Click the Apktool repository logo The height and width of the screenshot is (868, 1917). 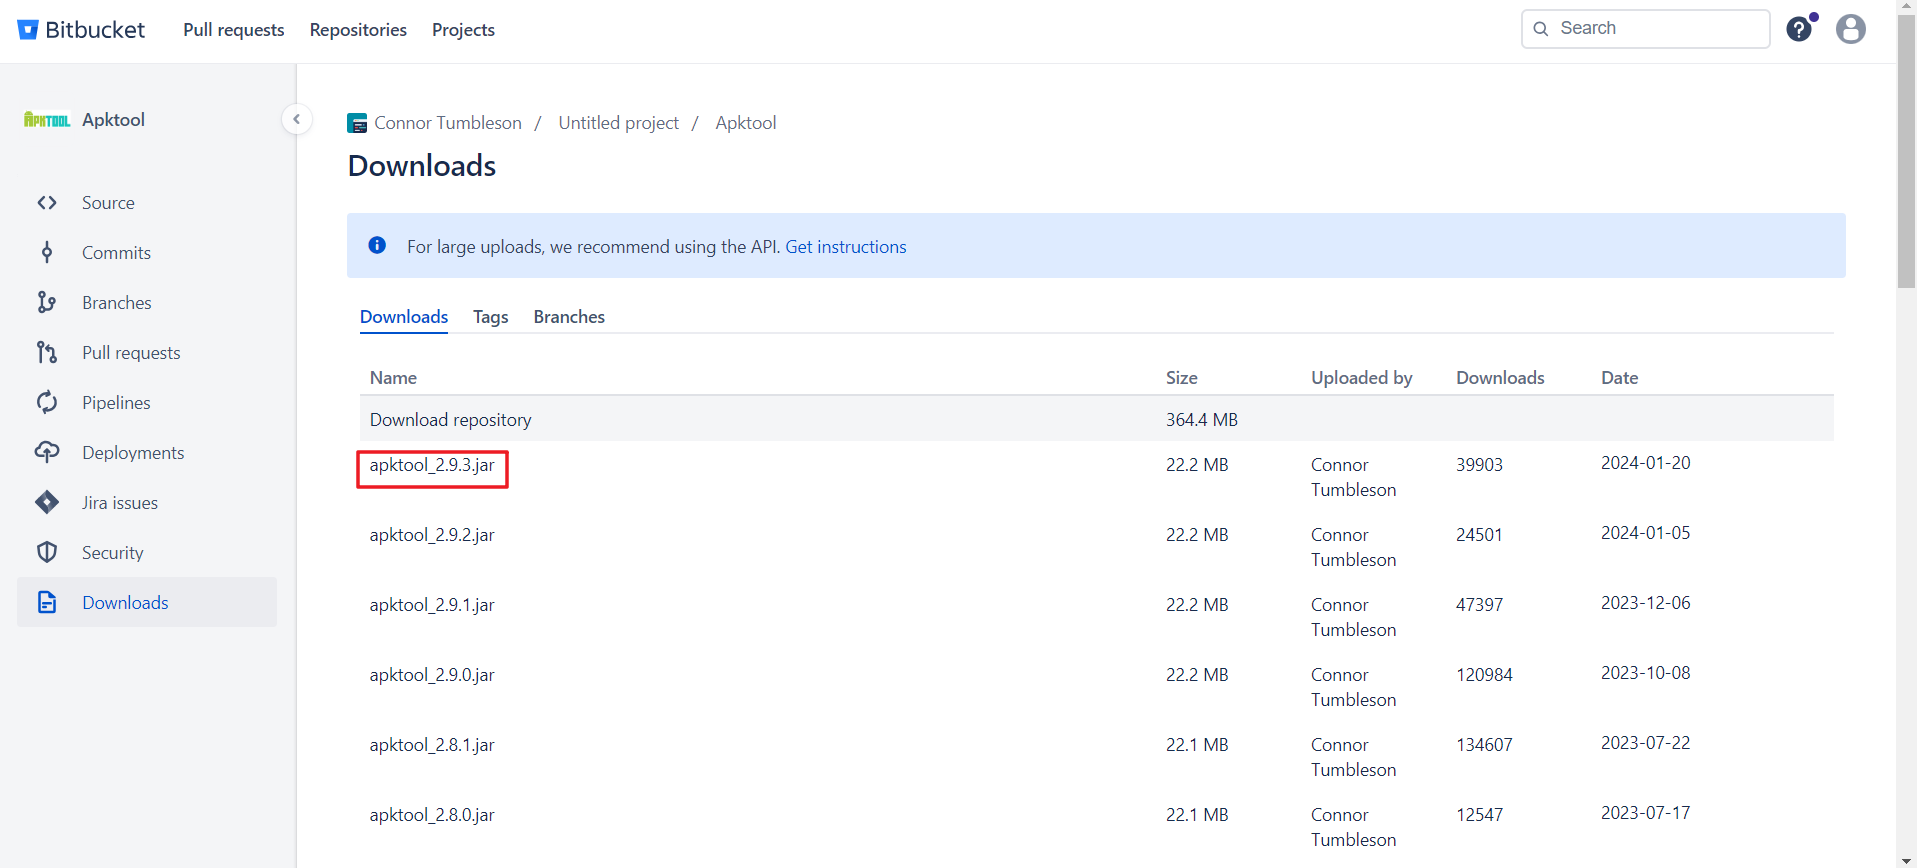47,120
